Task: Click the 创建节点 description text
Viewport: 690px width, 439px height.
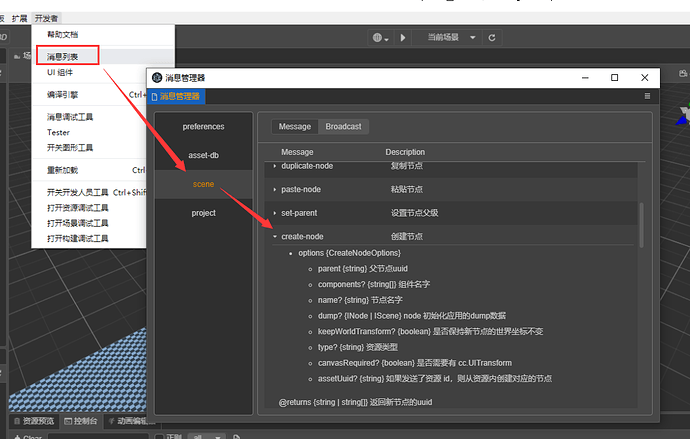Action: pyautogui.click(x=407, y=237)
